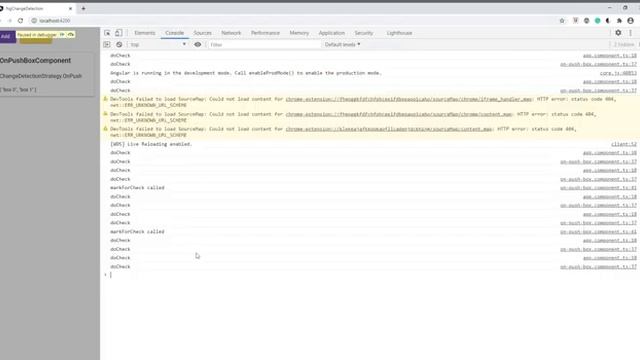Click Angular development mode message

click(x=246, y=73)
